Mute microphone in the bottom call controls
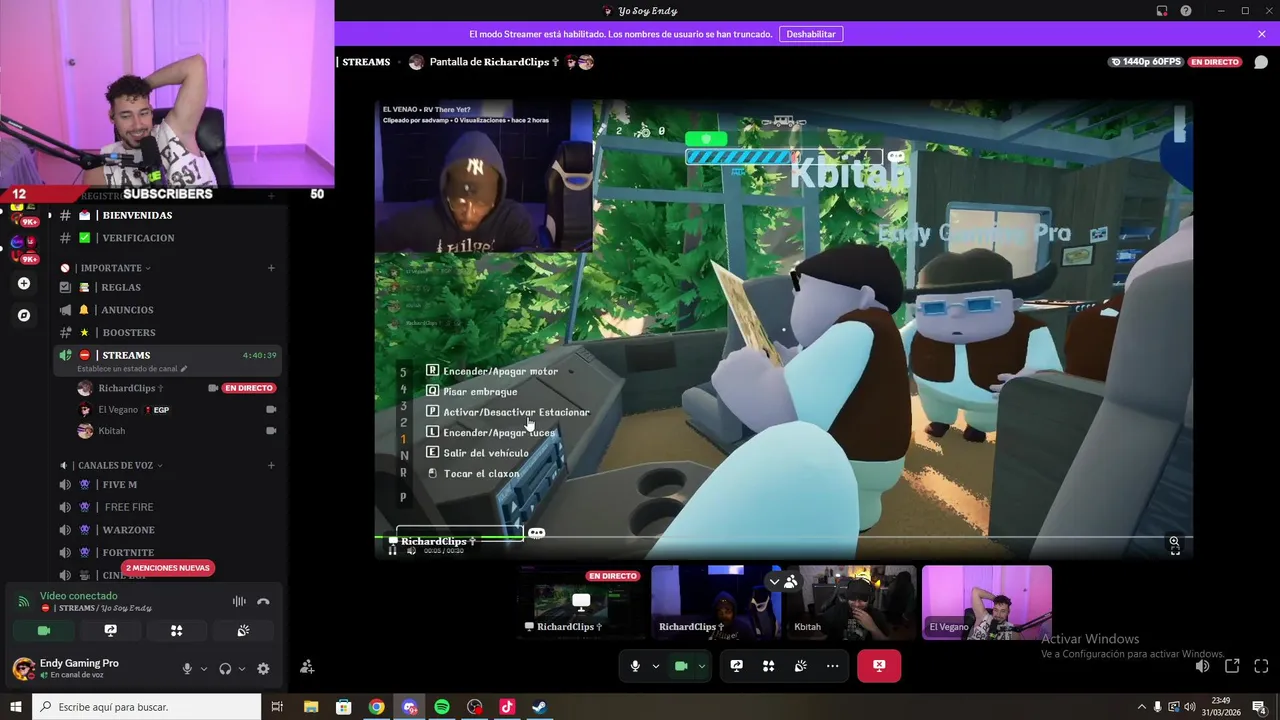Viewport: 1280px width, 720px height. tap(635, 666)
